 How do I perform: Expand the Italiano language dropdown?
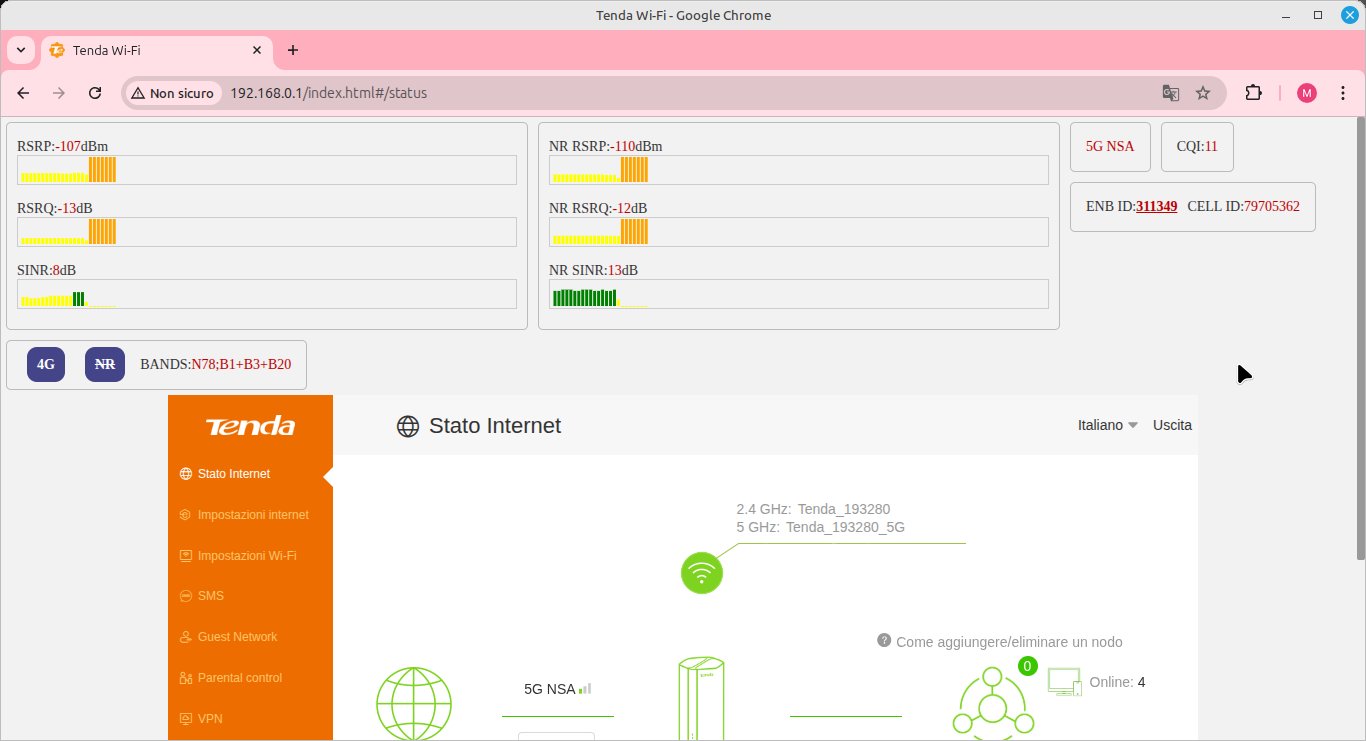coord(1107,425)
